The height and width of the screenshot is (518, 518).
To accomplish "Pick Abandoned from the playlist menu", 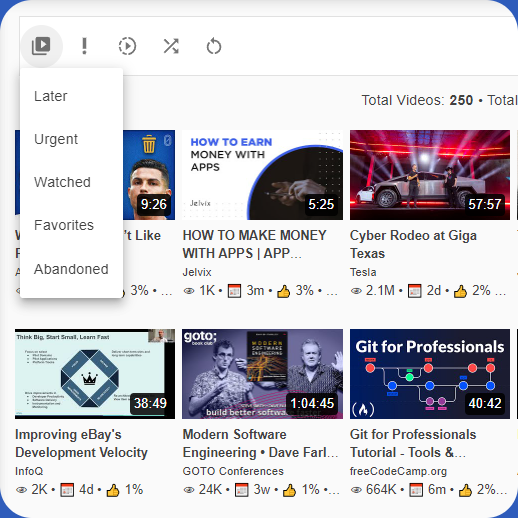I will [x=71, y=269].
